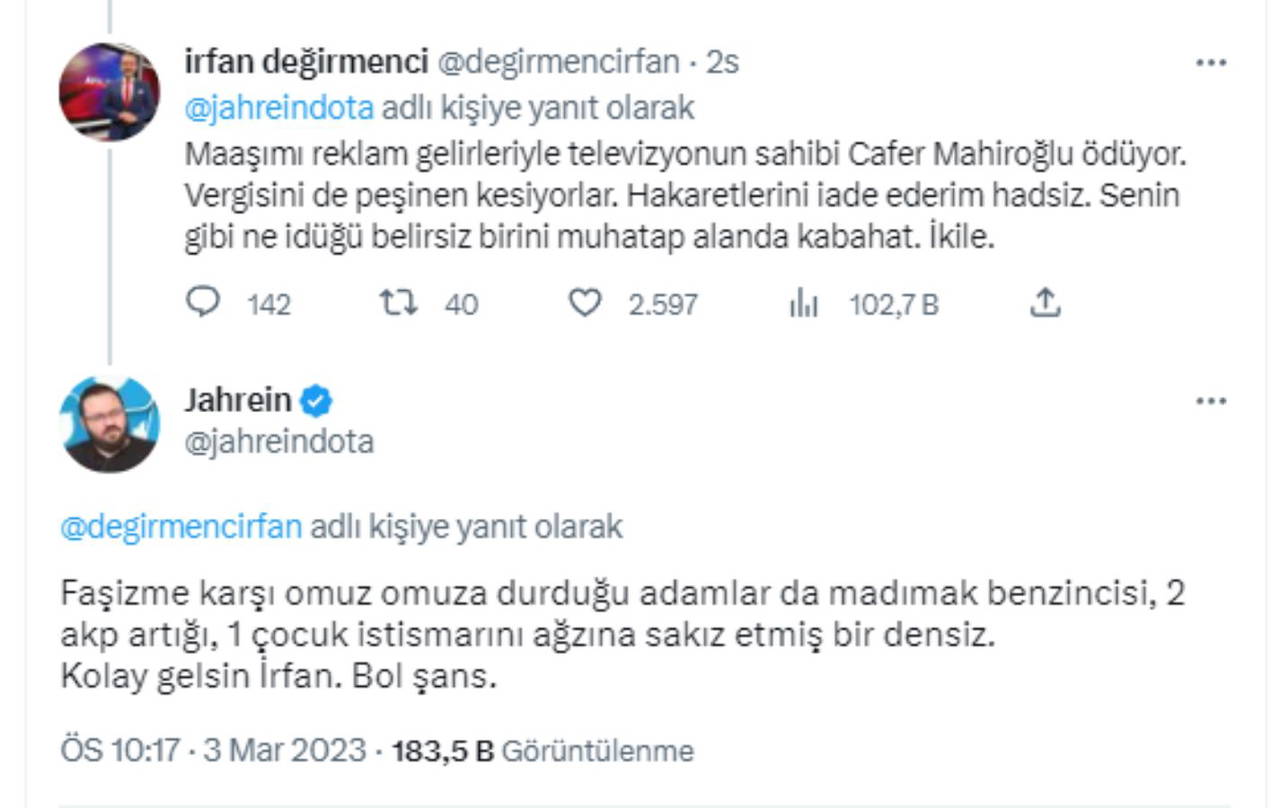Click the @jahreindota mention in reply line
Screen dimensions: 1280x808
coord(279,107)
